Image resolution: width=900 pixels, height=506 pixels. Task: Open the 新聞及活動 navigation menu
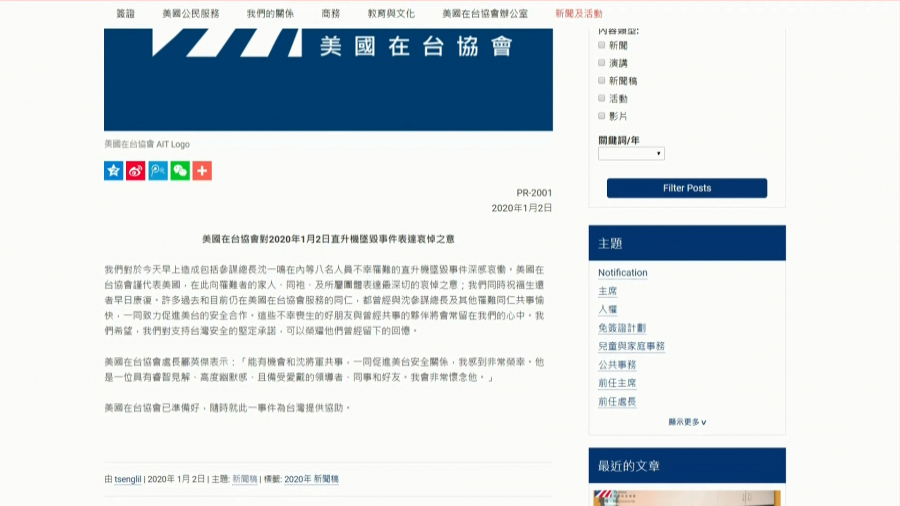[579, 13]
